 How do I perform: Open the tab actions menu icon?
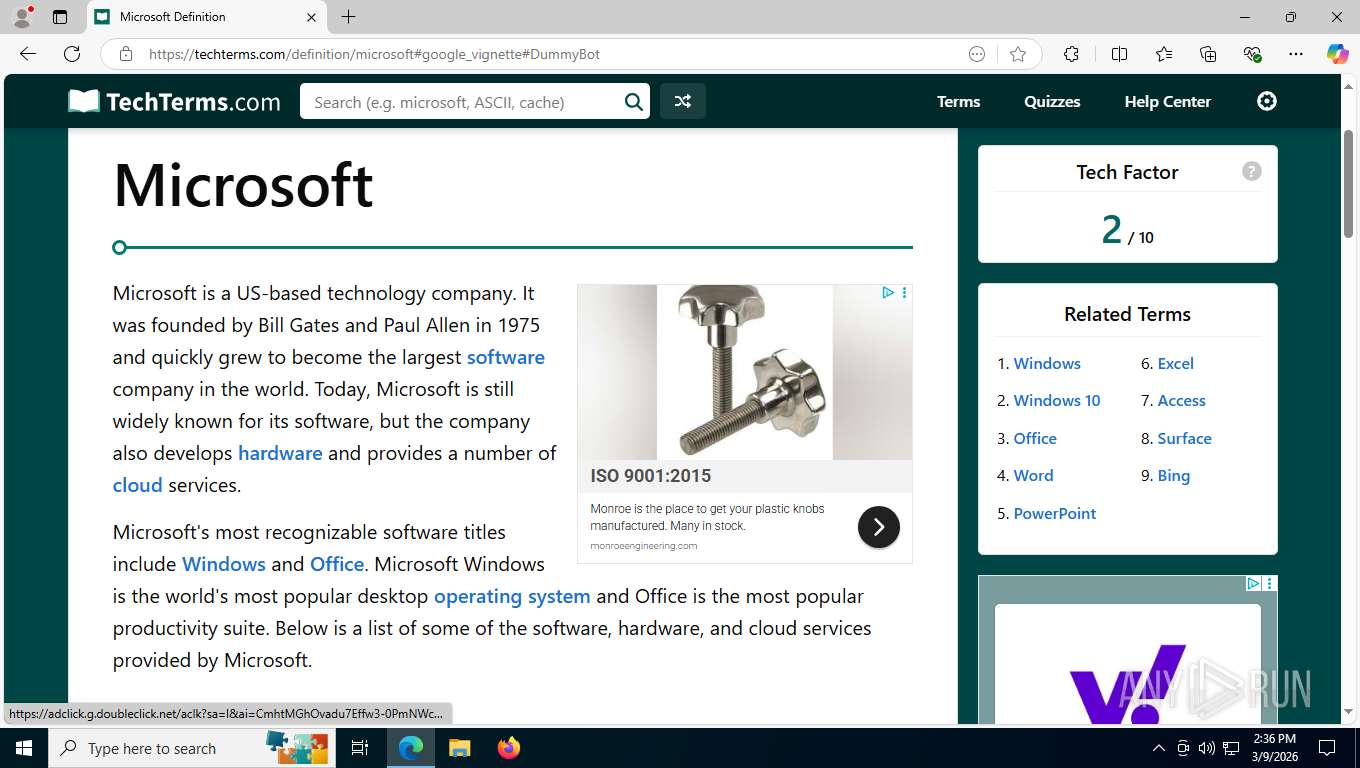(60, 17)
